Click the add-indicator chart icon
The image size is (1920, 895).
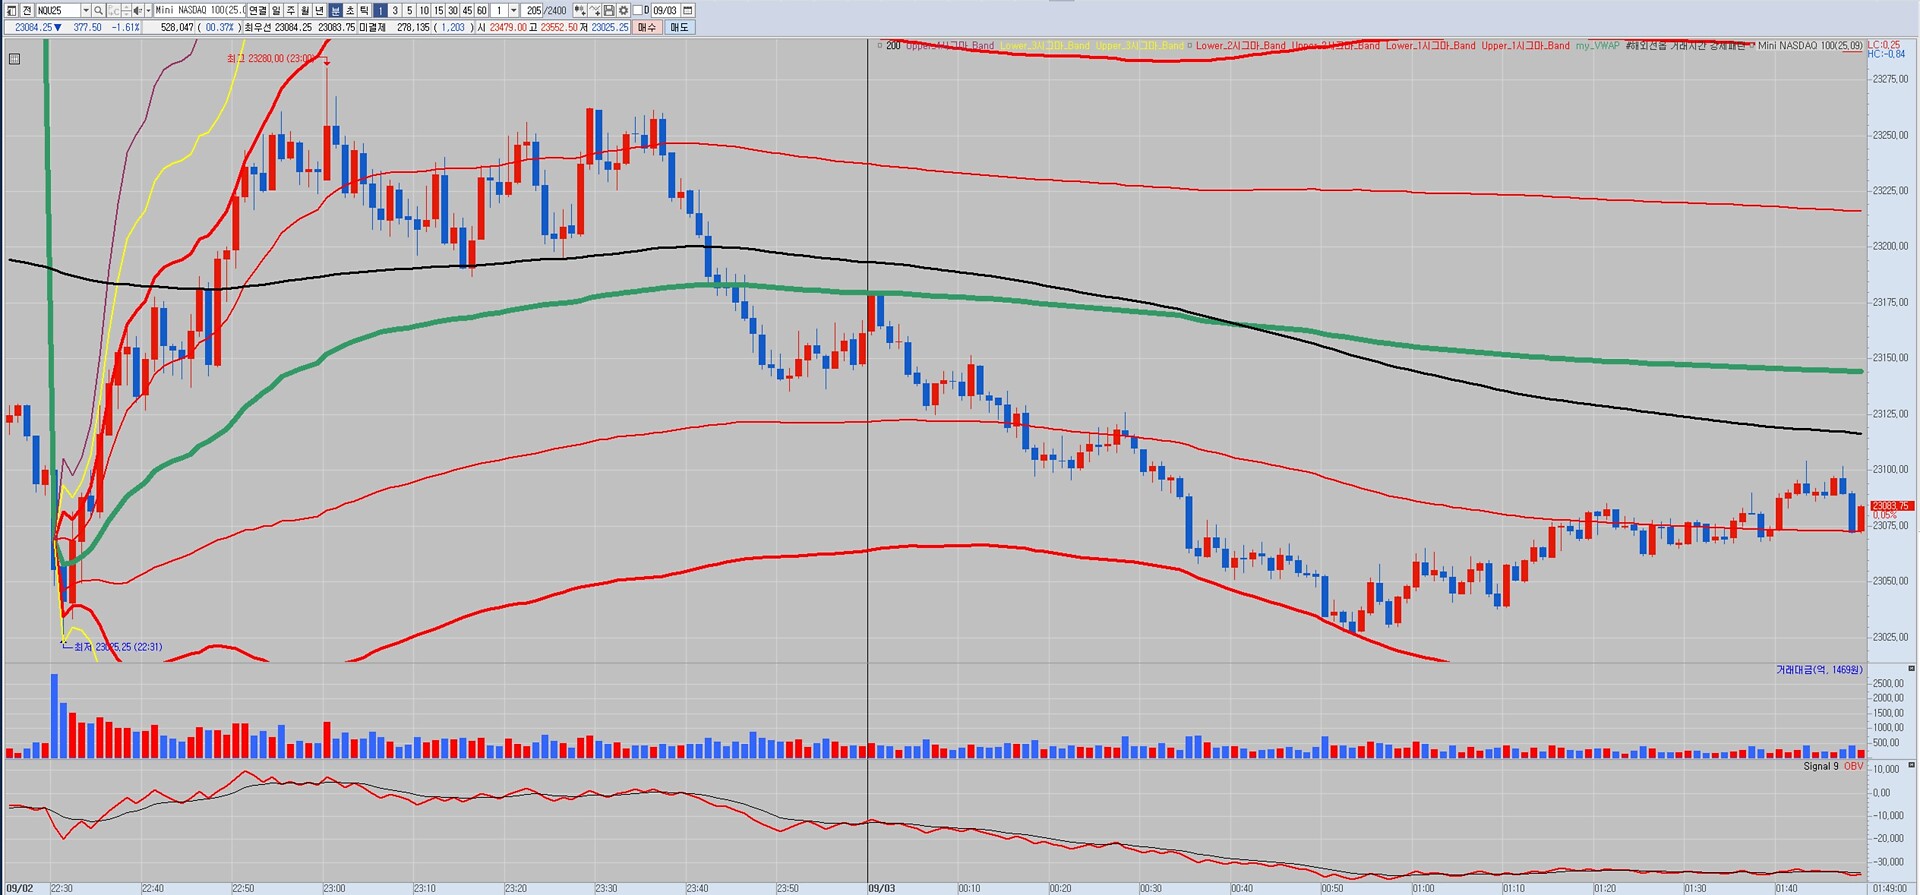580,10
